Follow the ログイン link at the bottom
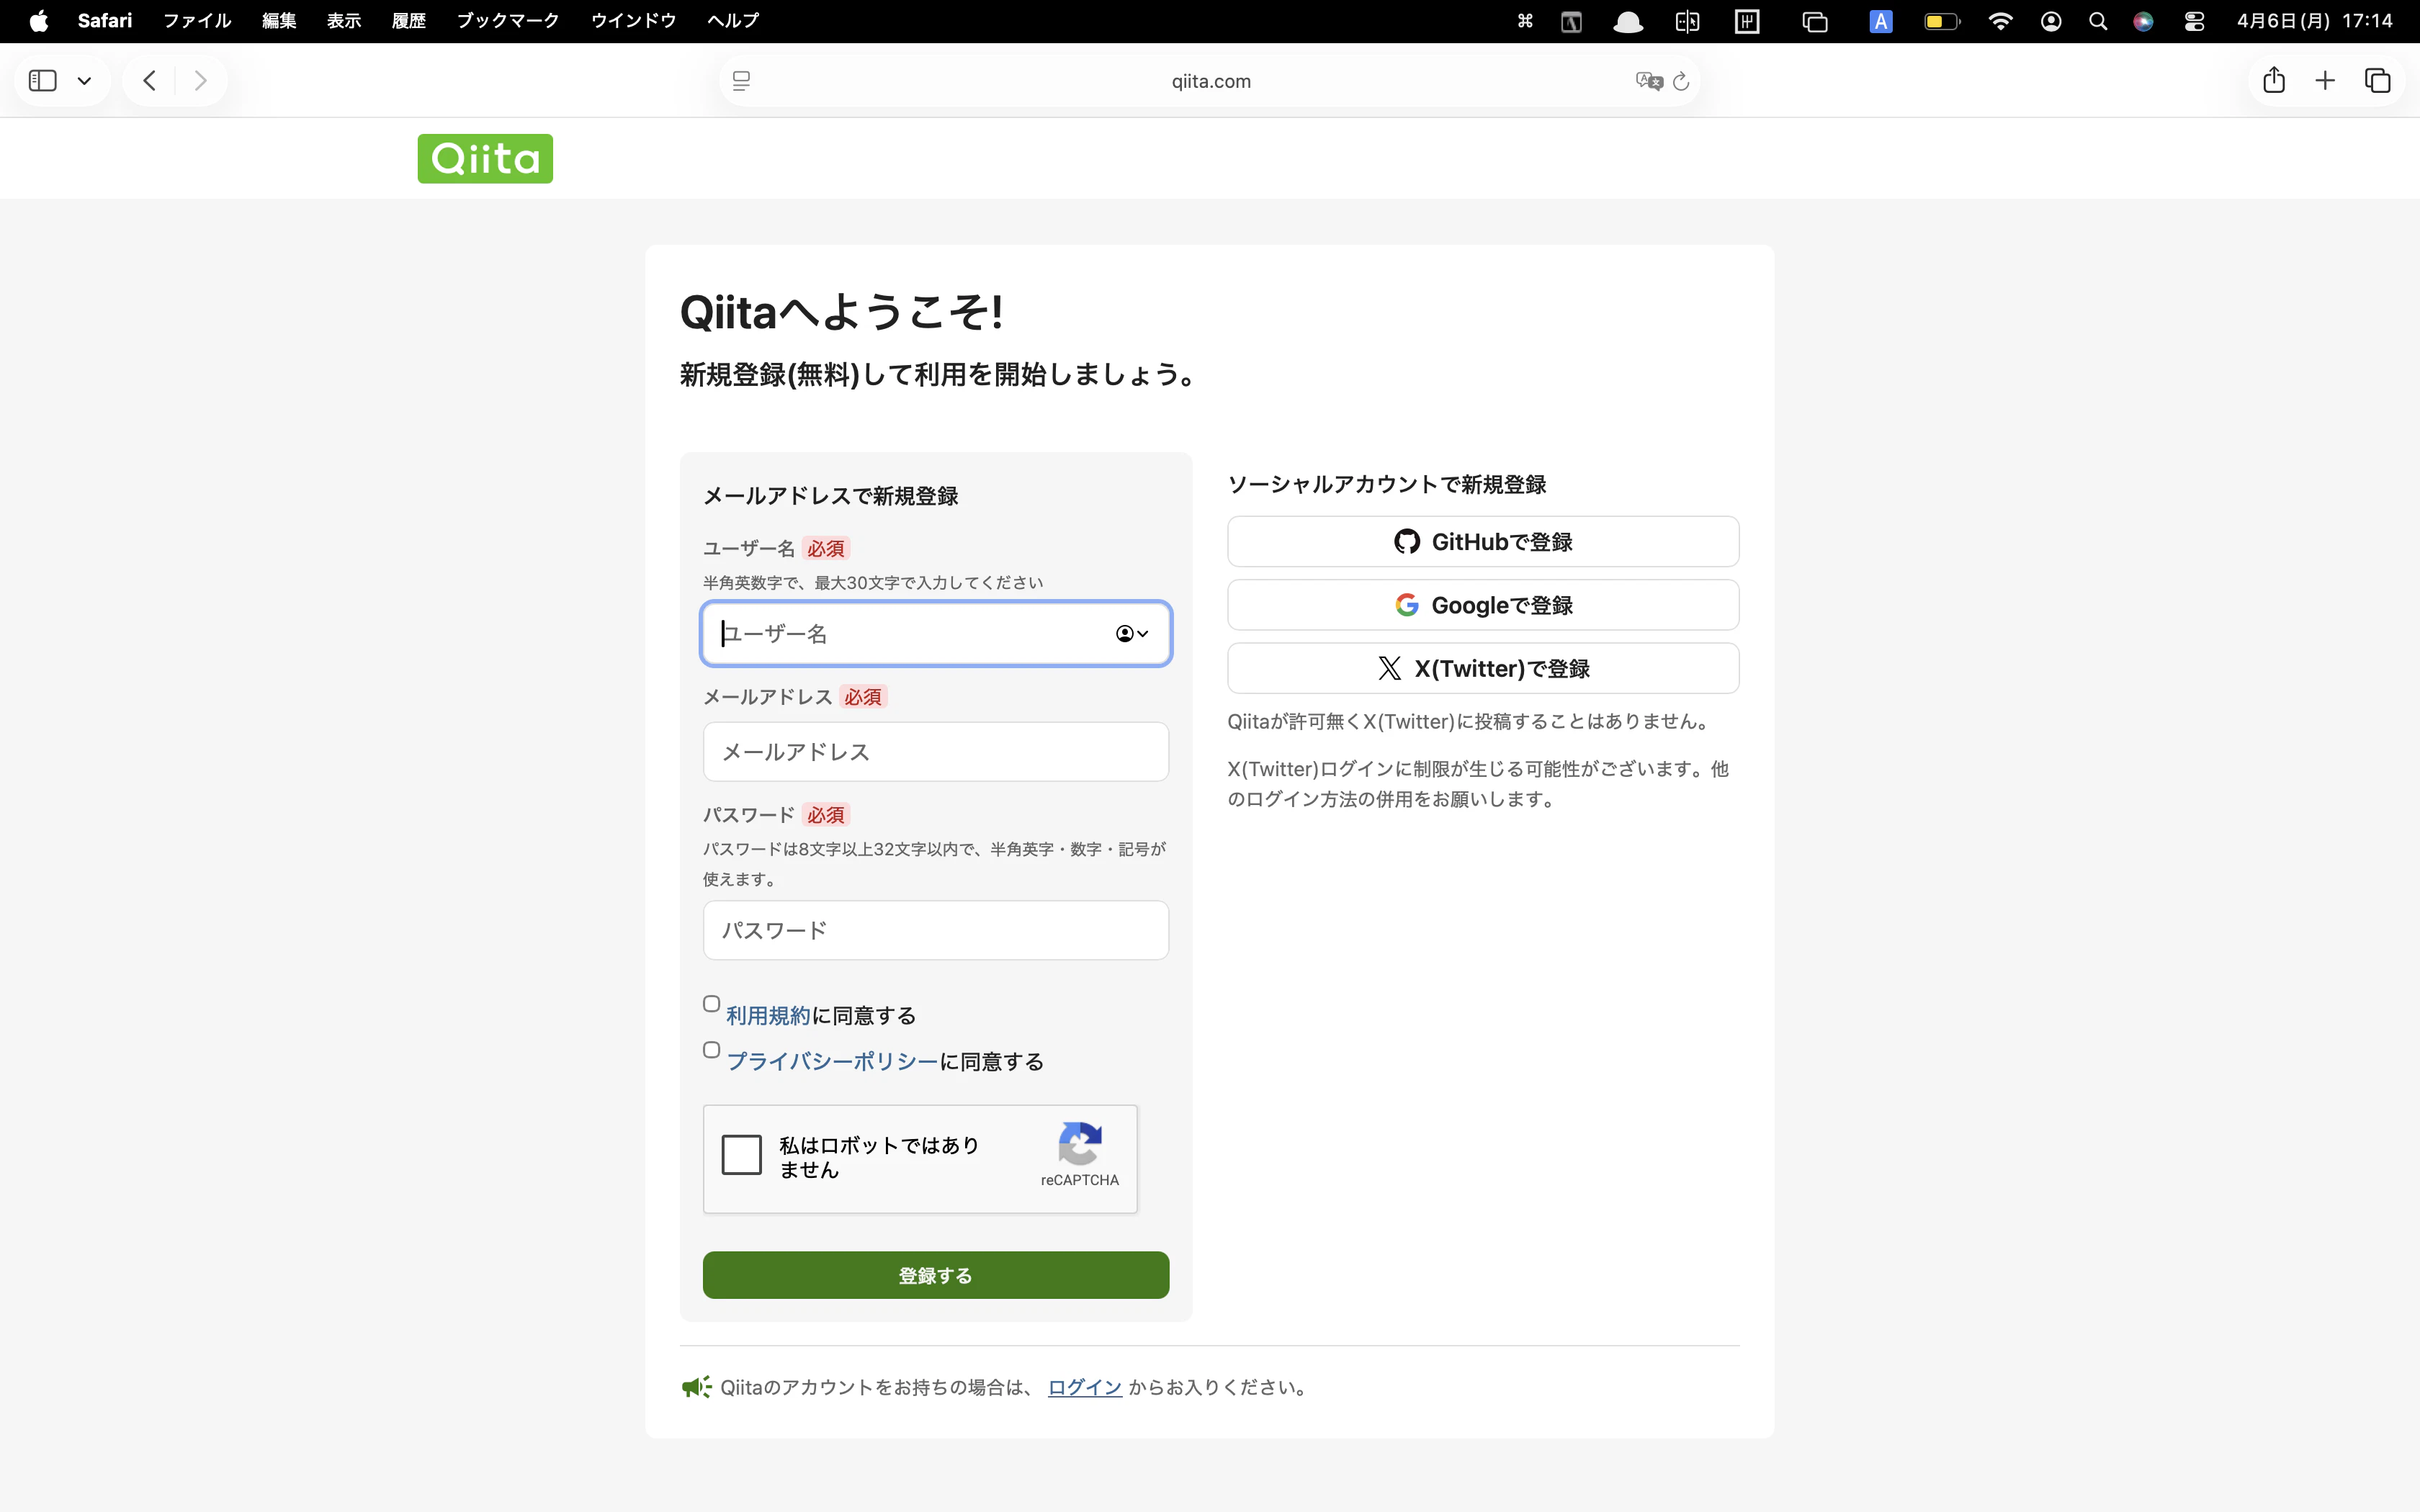The width and height of the screenshot is (2420, 1512). pos(1085,1387)
